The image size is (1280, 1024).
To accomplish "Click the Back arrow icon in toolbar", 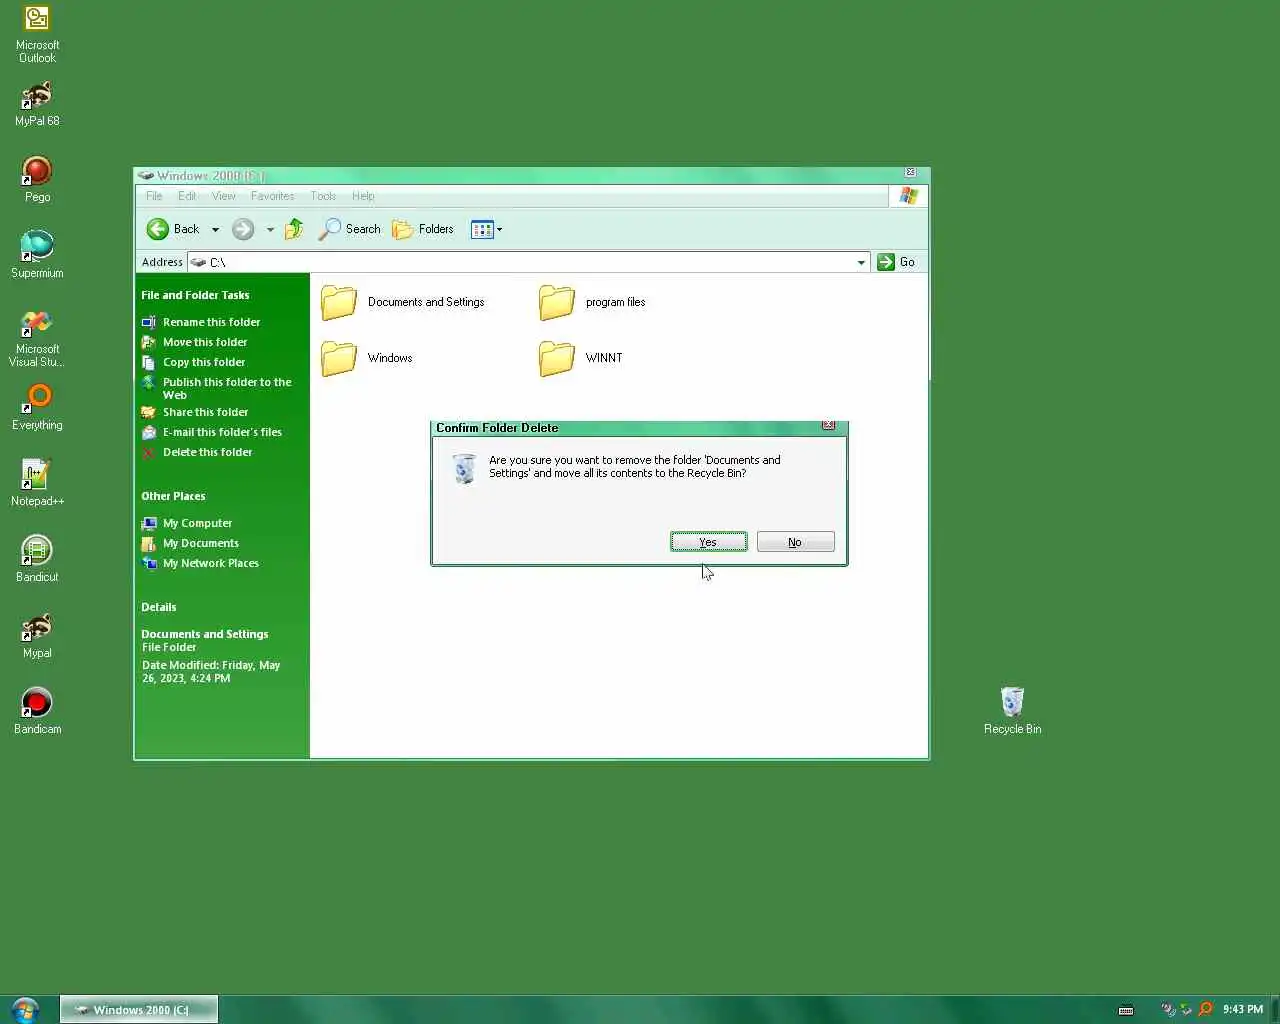I will tap(157, 229).
